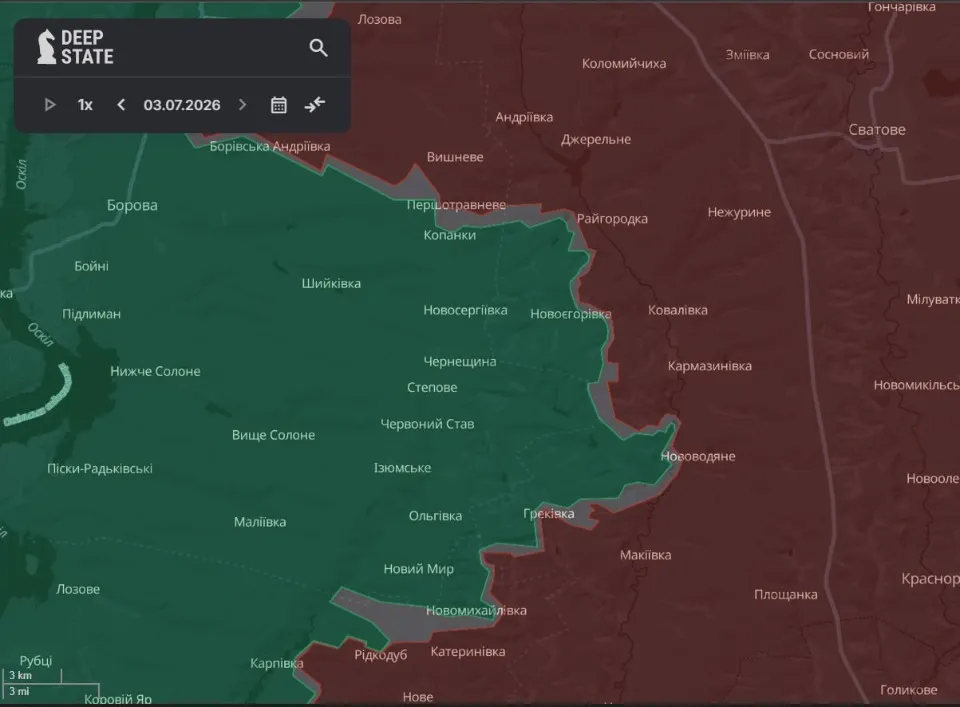Viewport: 960px width, 707px height.
Task: Open the map search magnifier
Action: coord(318,47)
